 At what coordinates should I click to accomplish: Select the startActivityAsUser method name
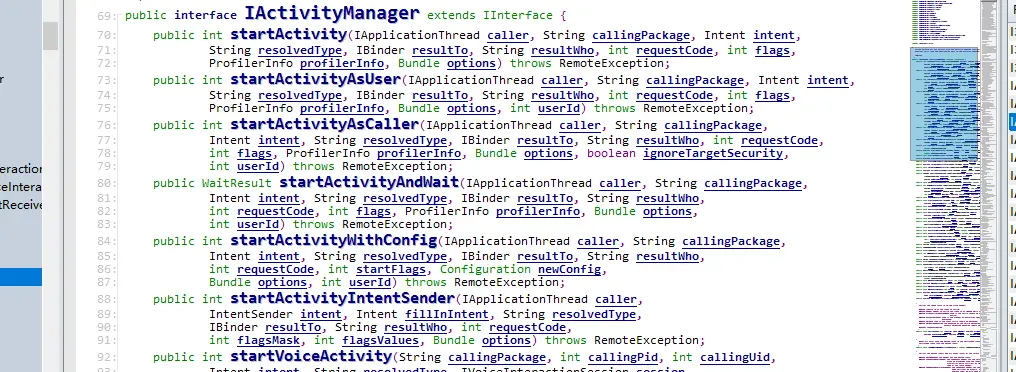pyautogui.click(x=316, y=79)
